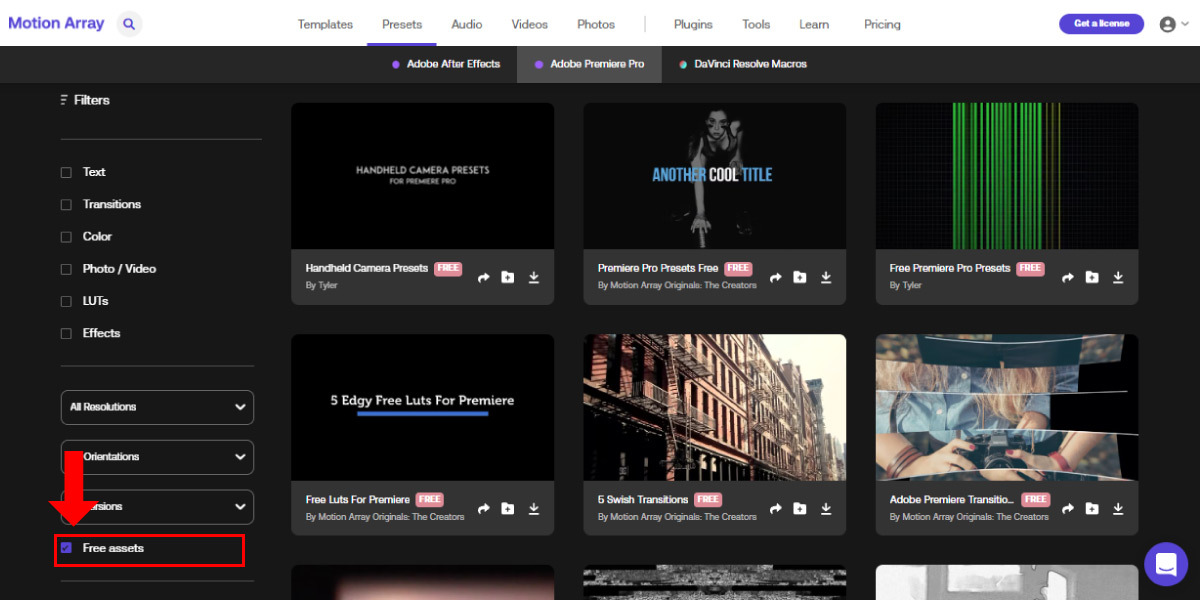Check the Effects filter box
Viewport: 1200px width, 600px height.
click(66, 333)
